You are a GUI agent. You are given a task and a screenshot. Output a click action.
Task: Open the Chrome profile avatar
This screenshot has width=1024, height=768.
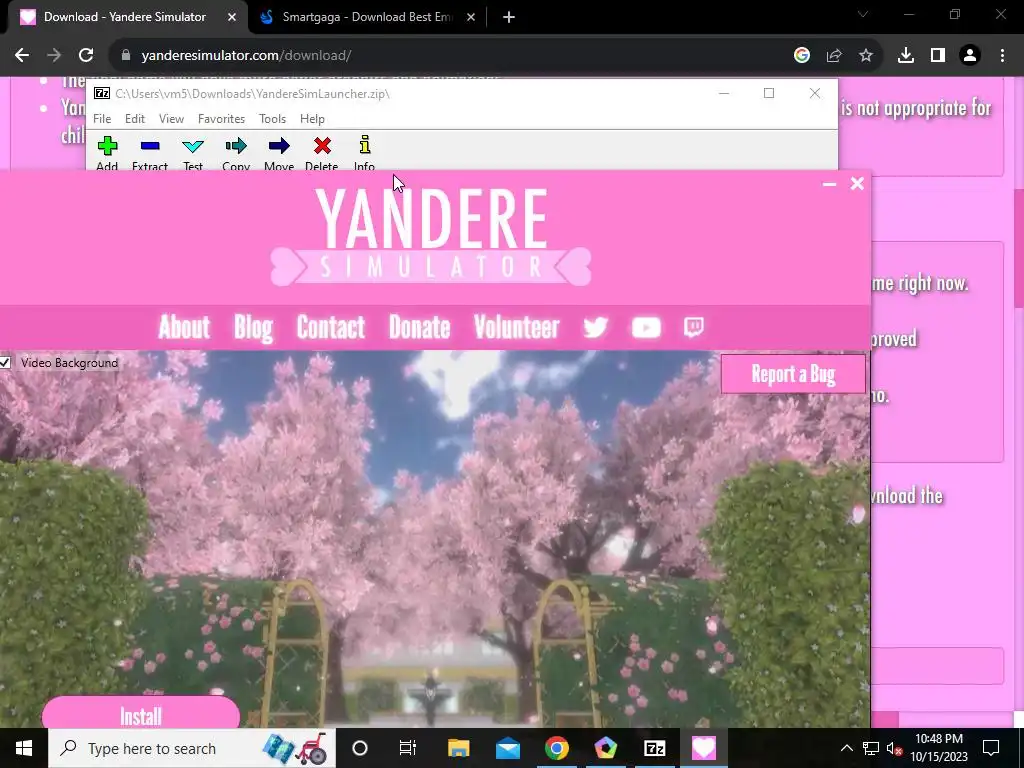pyautogui.click(x=970, y=56)
